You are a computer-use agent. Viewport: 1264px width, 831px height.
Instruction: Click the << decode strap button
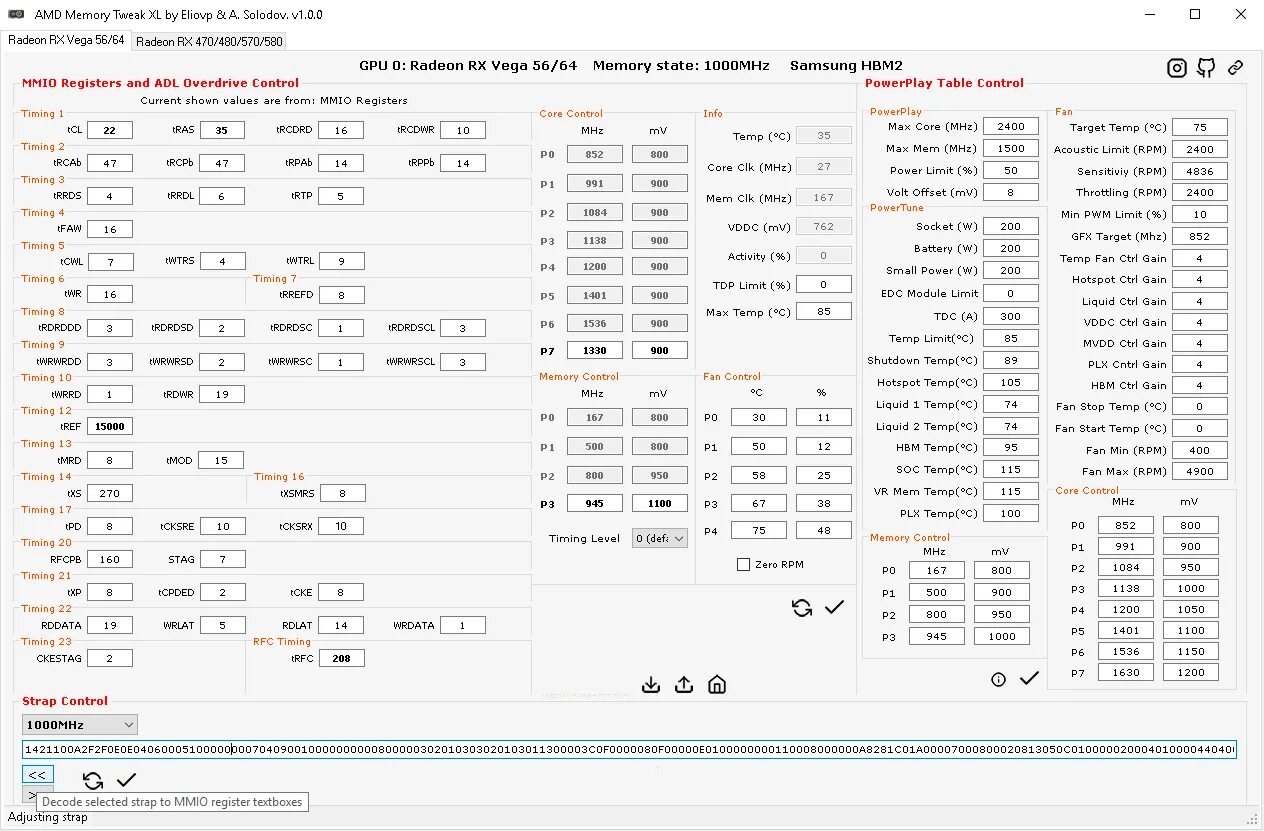[x=38, y=775]
